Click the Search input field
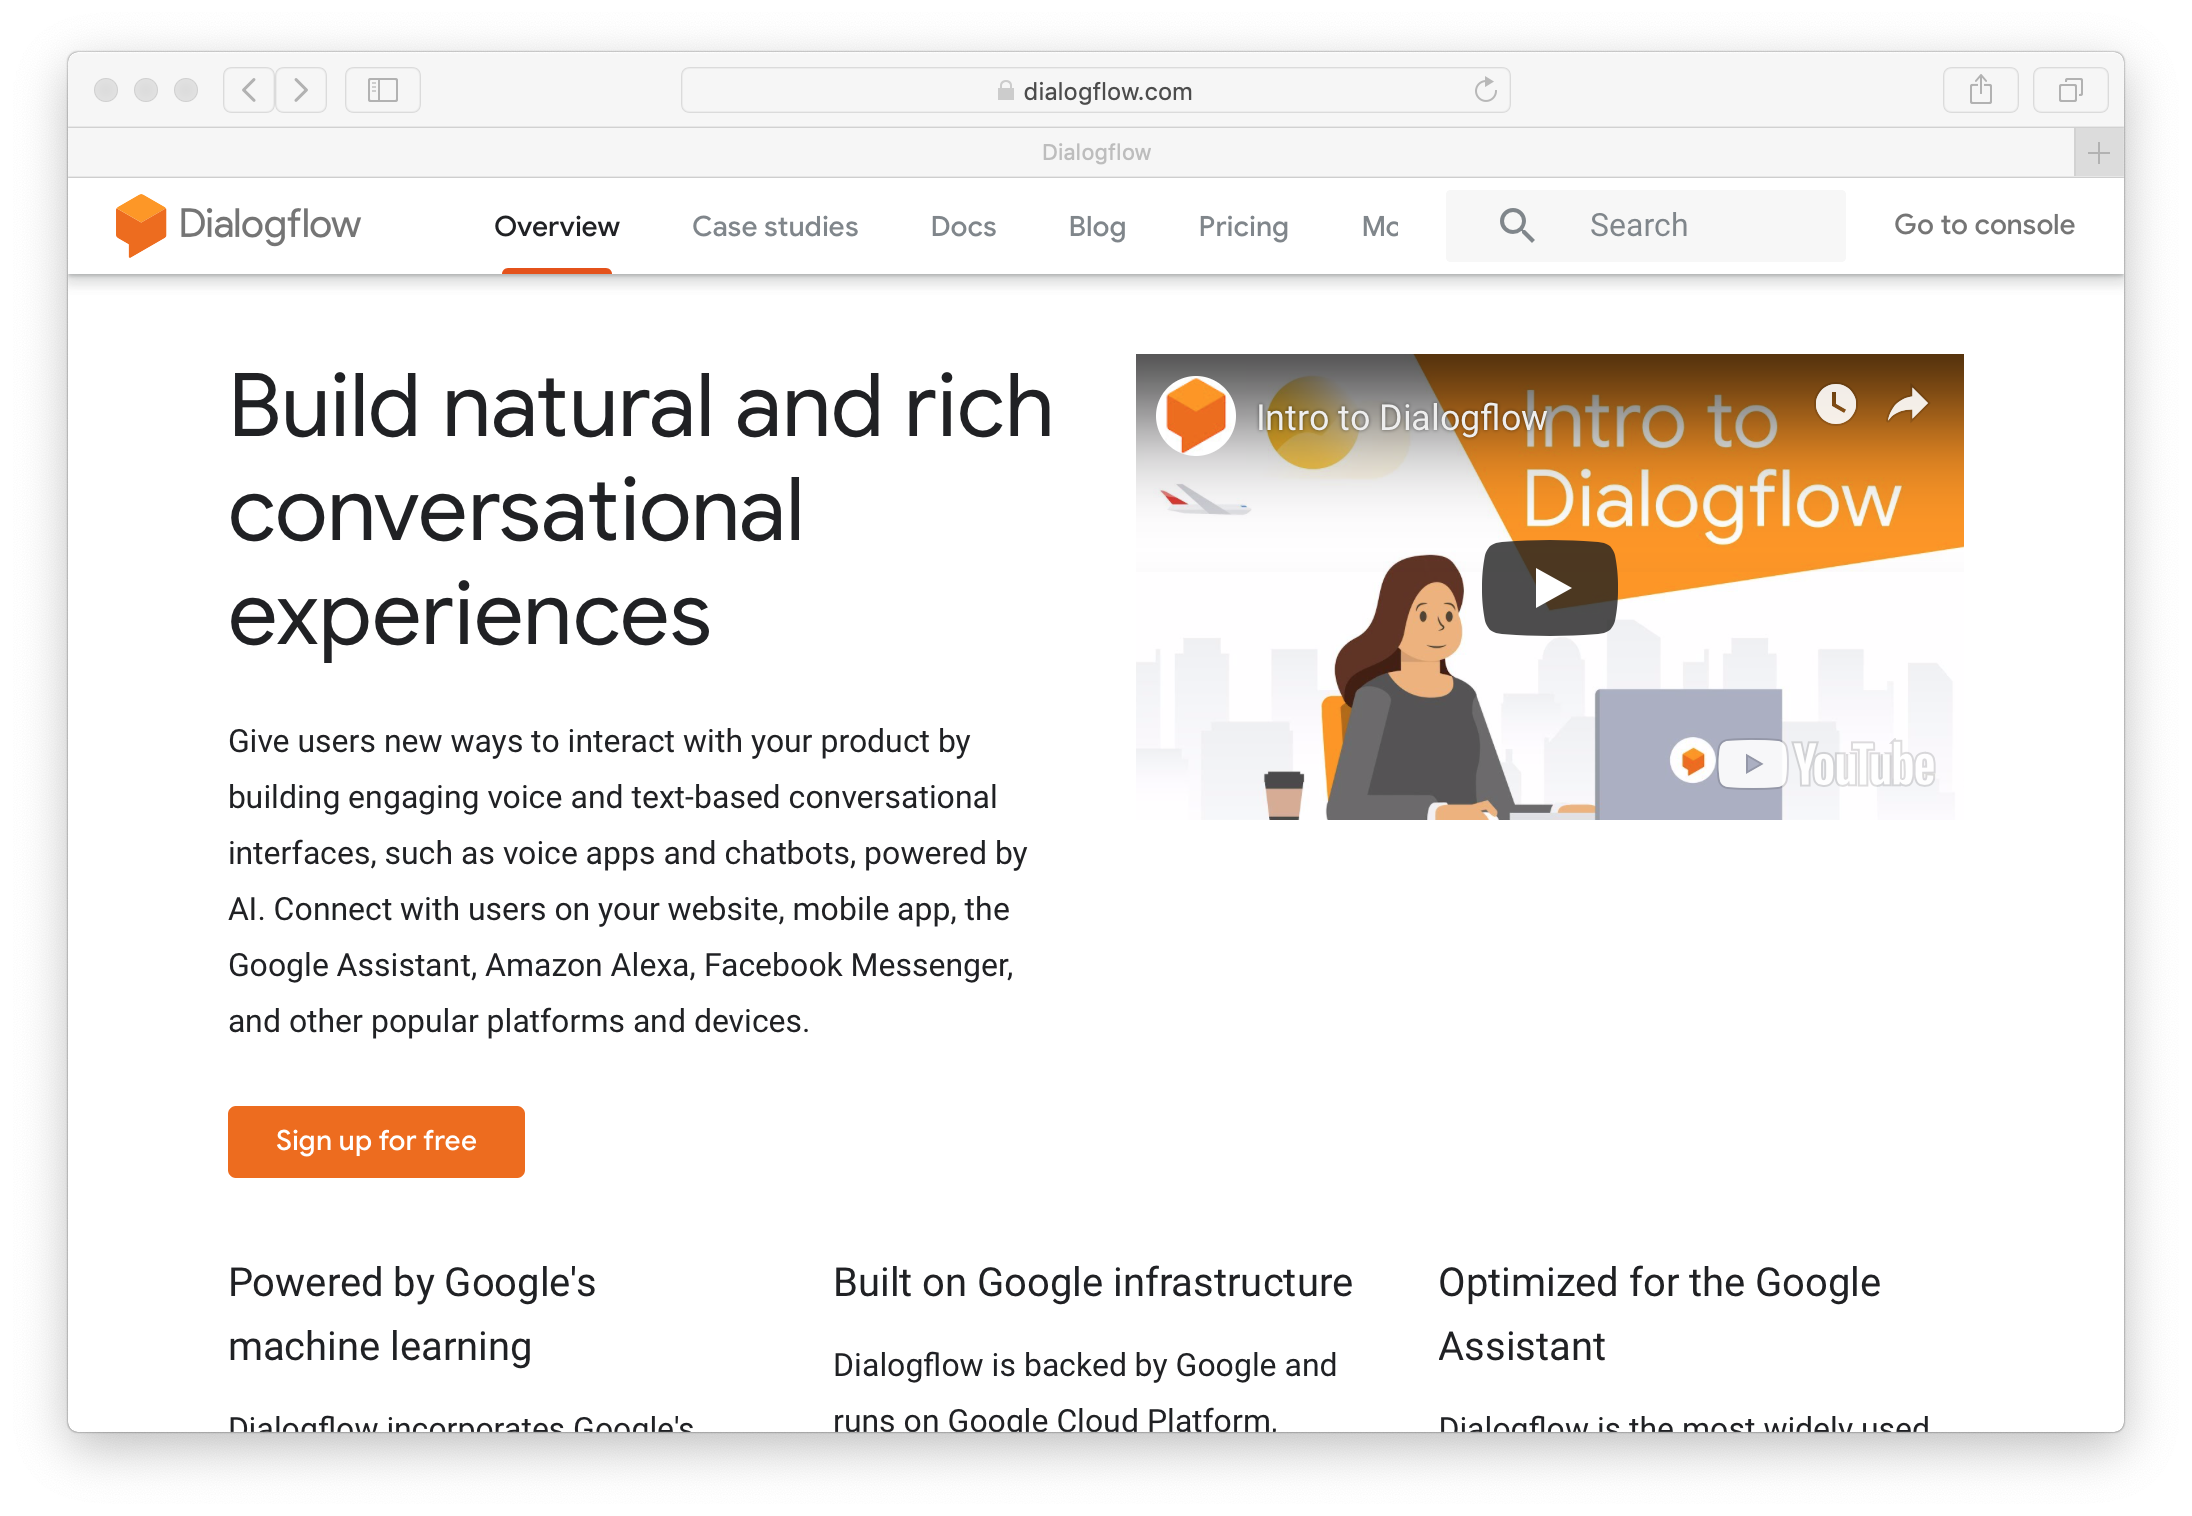Image resolution: width=2192 pixels, height=1516 pixels. point(1645,226)
